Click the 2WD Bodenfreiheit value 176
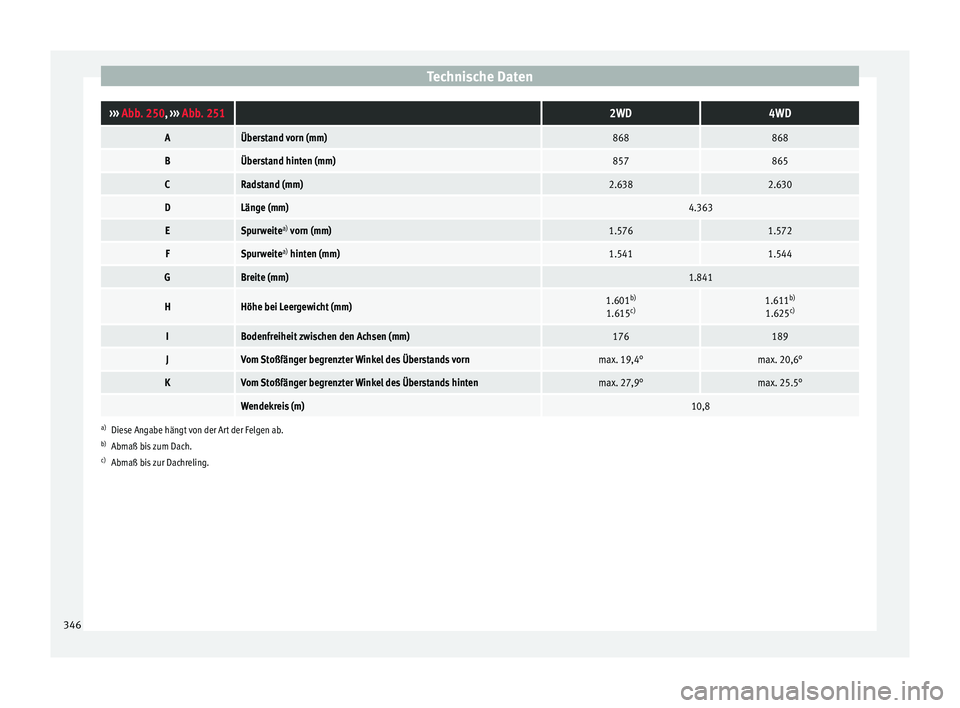960x708 pixels. [x=620, y=336]
